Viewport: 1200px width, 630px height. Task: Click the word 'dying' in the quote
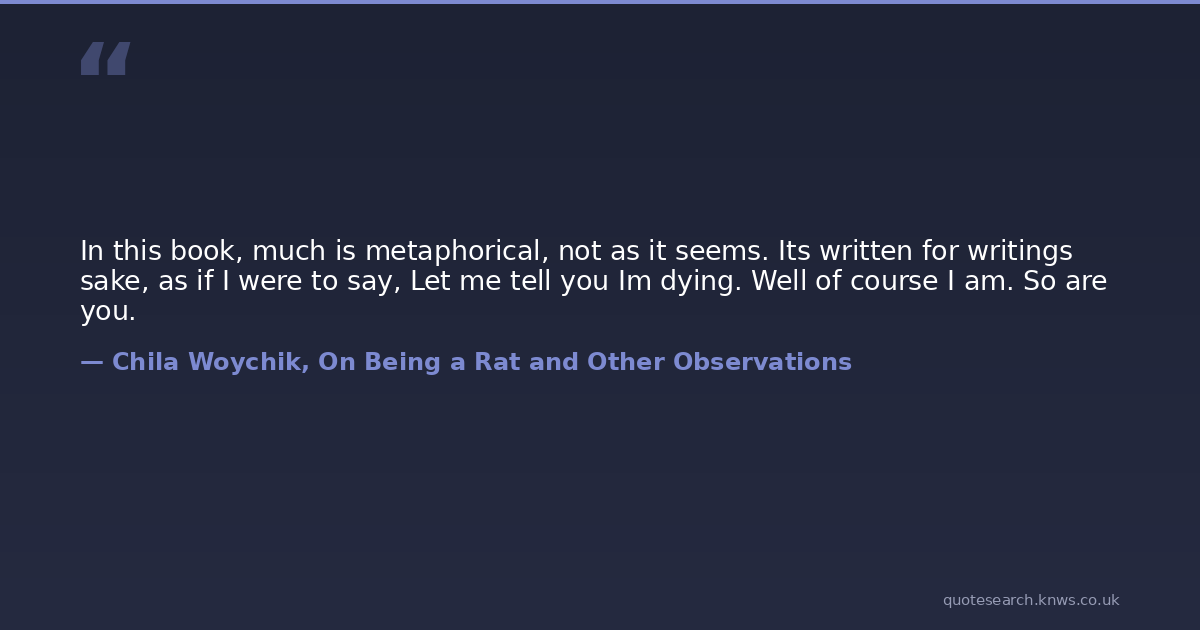point(700,281)
